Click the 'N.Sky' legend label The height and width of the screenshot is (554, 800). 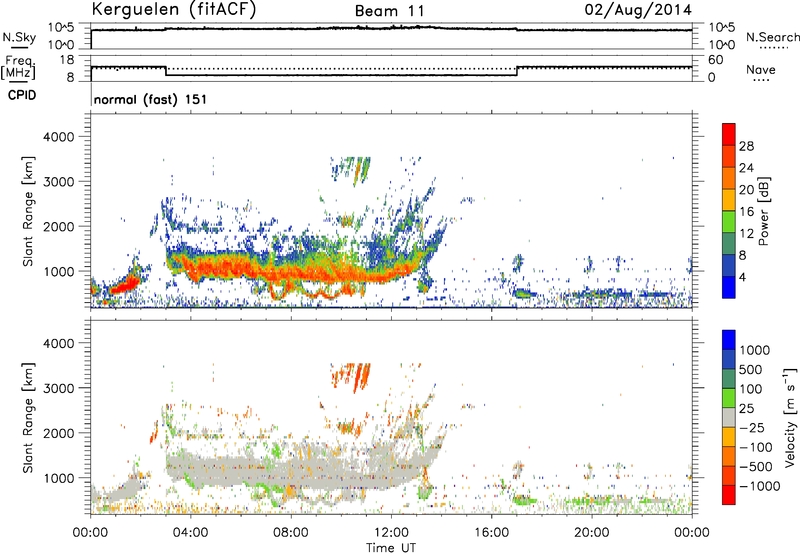(x=19, y=37)
